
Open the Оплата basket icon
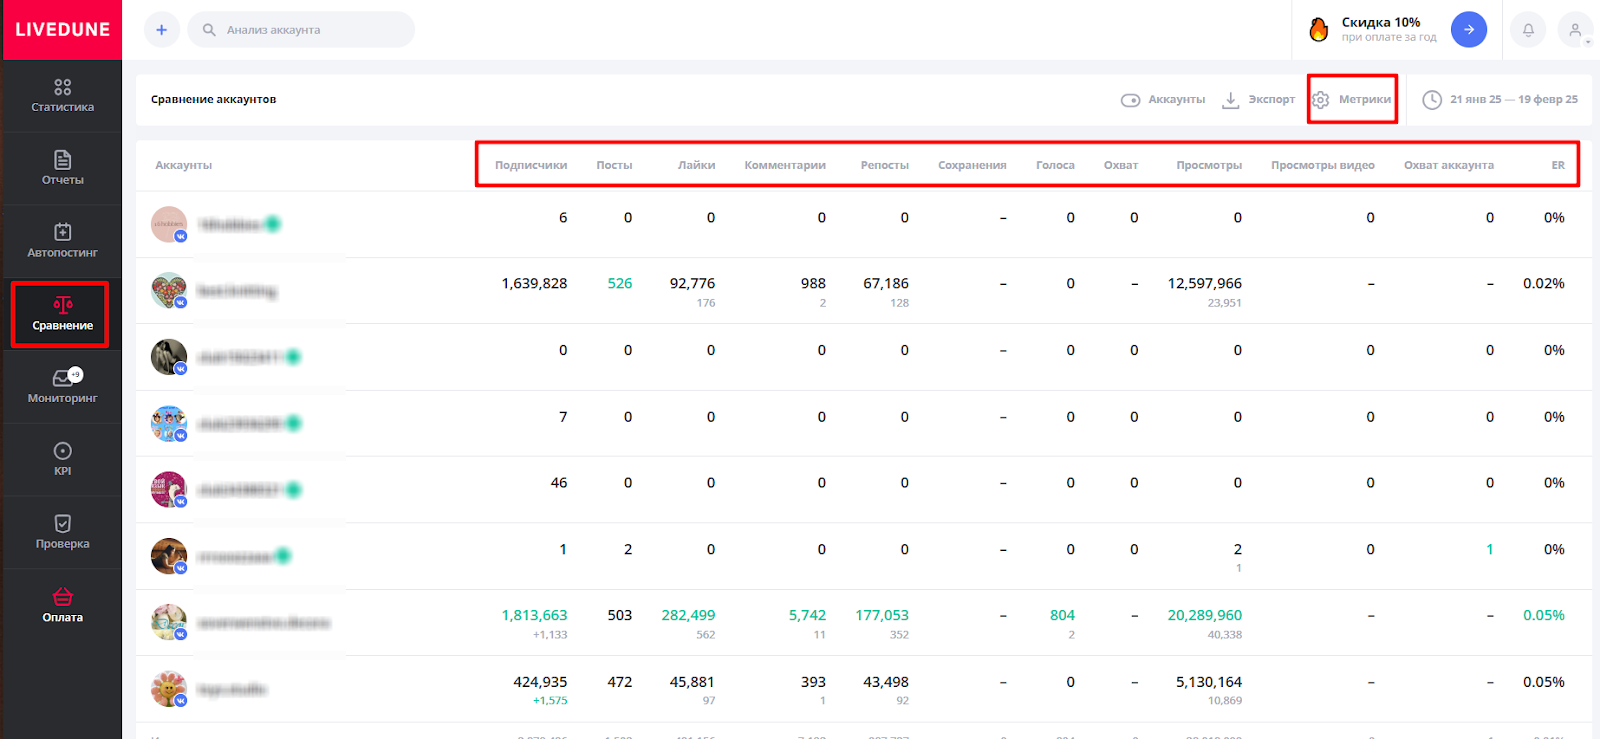(x=62, y=597)
